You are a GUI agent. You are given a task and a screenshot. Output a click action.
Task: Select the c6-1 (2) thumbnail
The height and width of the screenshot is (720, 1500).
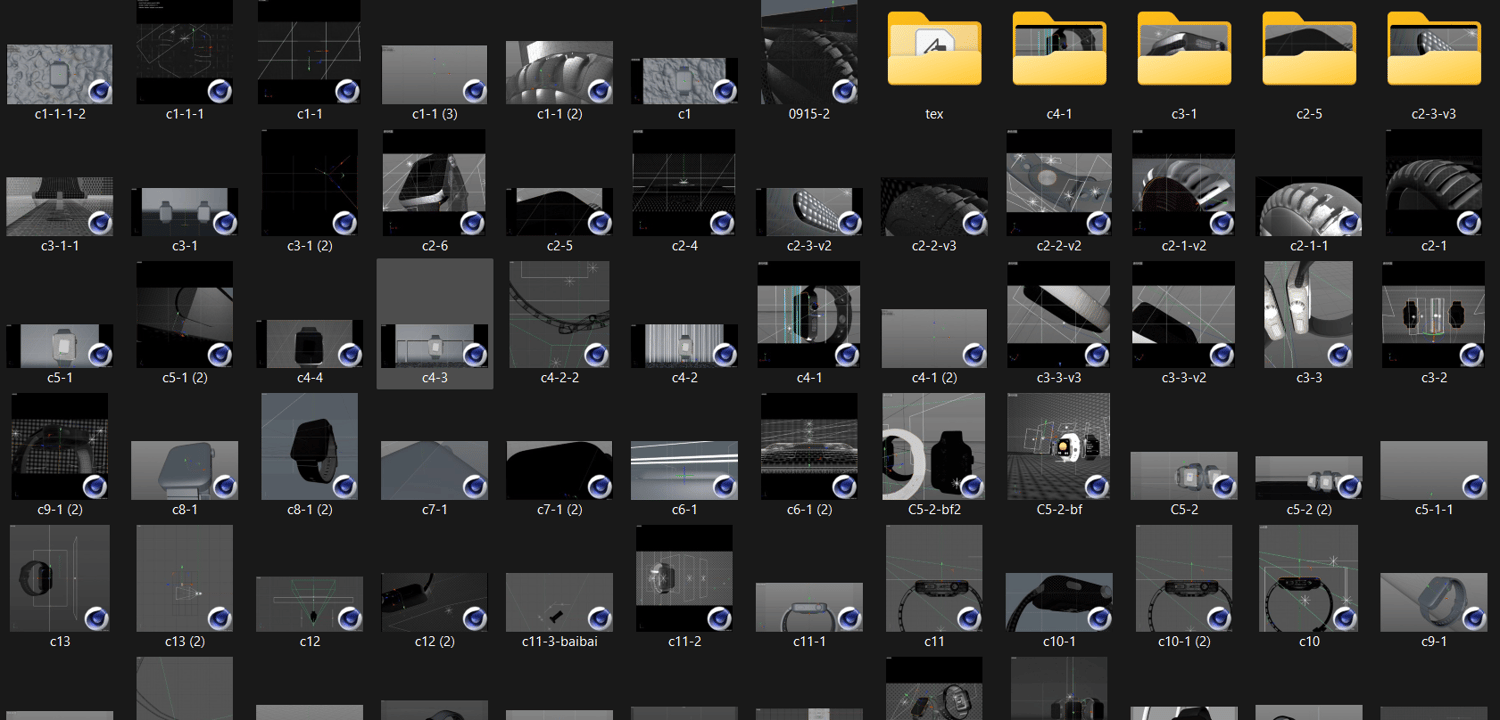(x=809, y=446)
